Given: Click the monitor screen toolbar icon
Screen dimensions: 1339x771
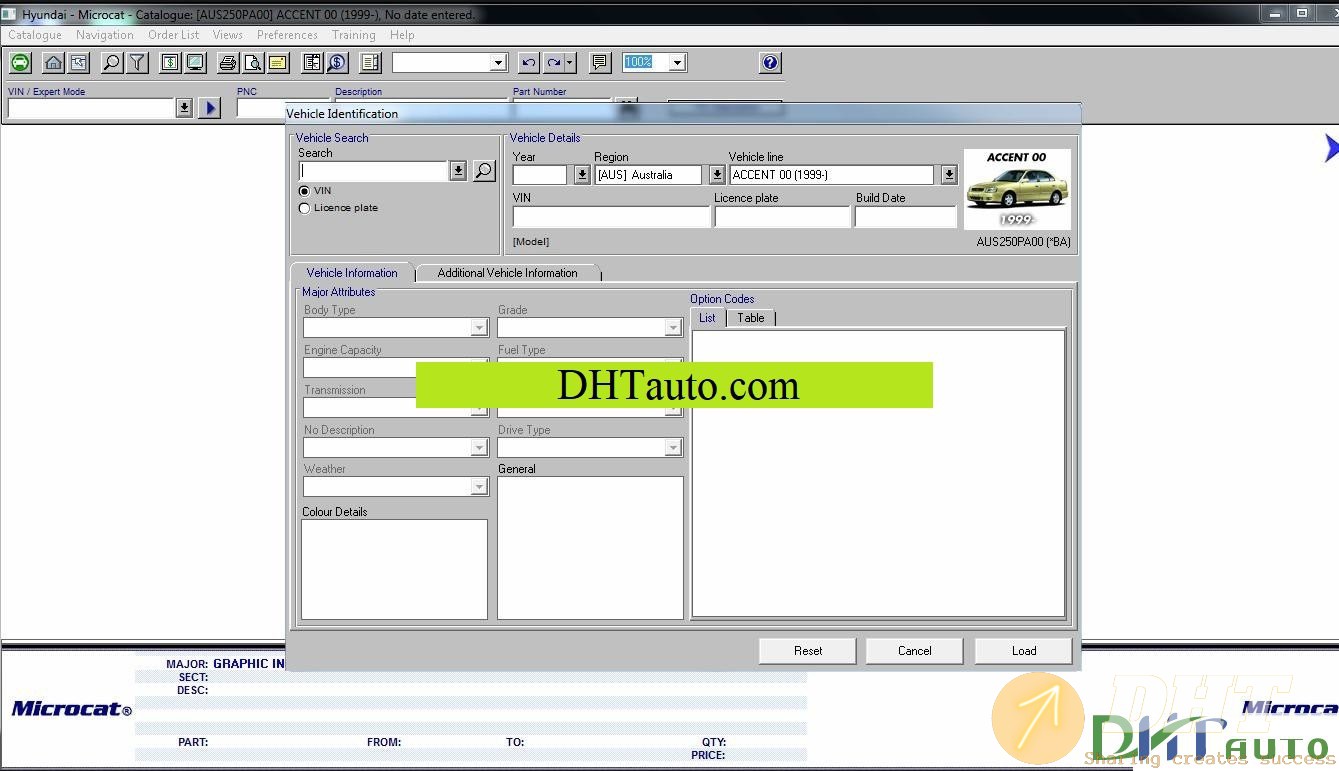Looking at the screenshot, I should point(195,62).
